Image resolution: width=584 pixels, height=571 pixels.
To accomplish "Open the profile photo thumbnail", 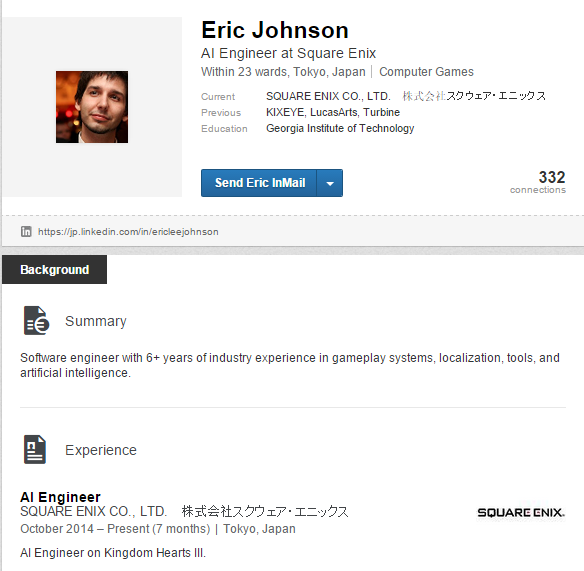I will (92, 107).
